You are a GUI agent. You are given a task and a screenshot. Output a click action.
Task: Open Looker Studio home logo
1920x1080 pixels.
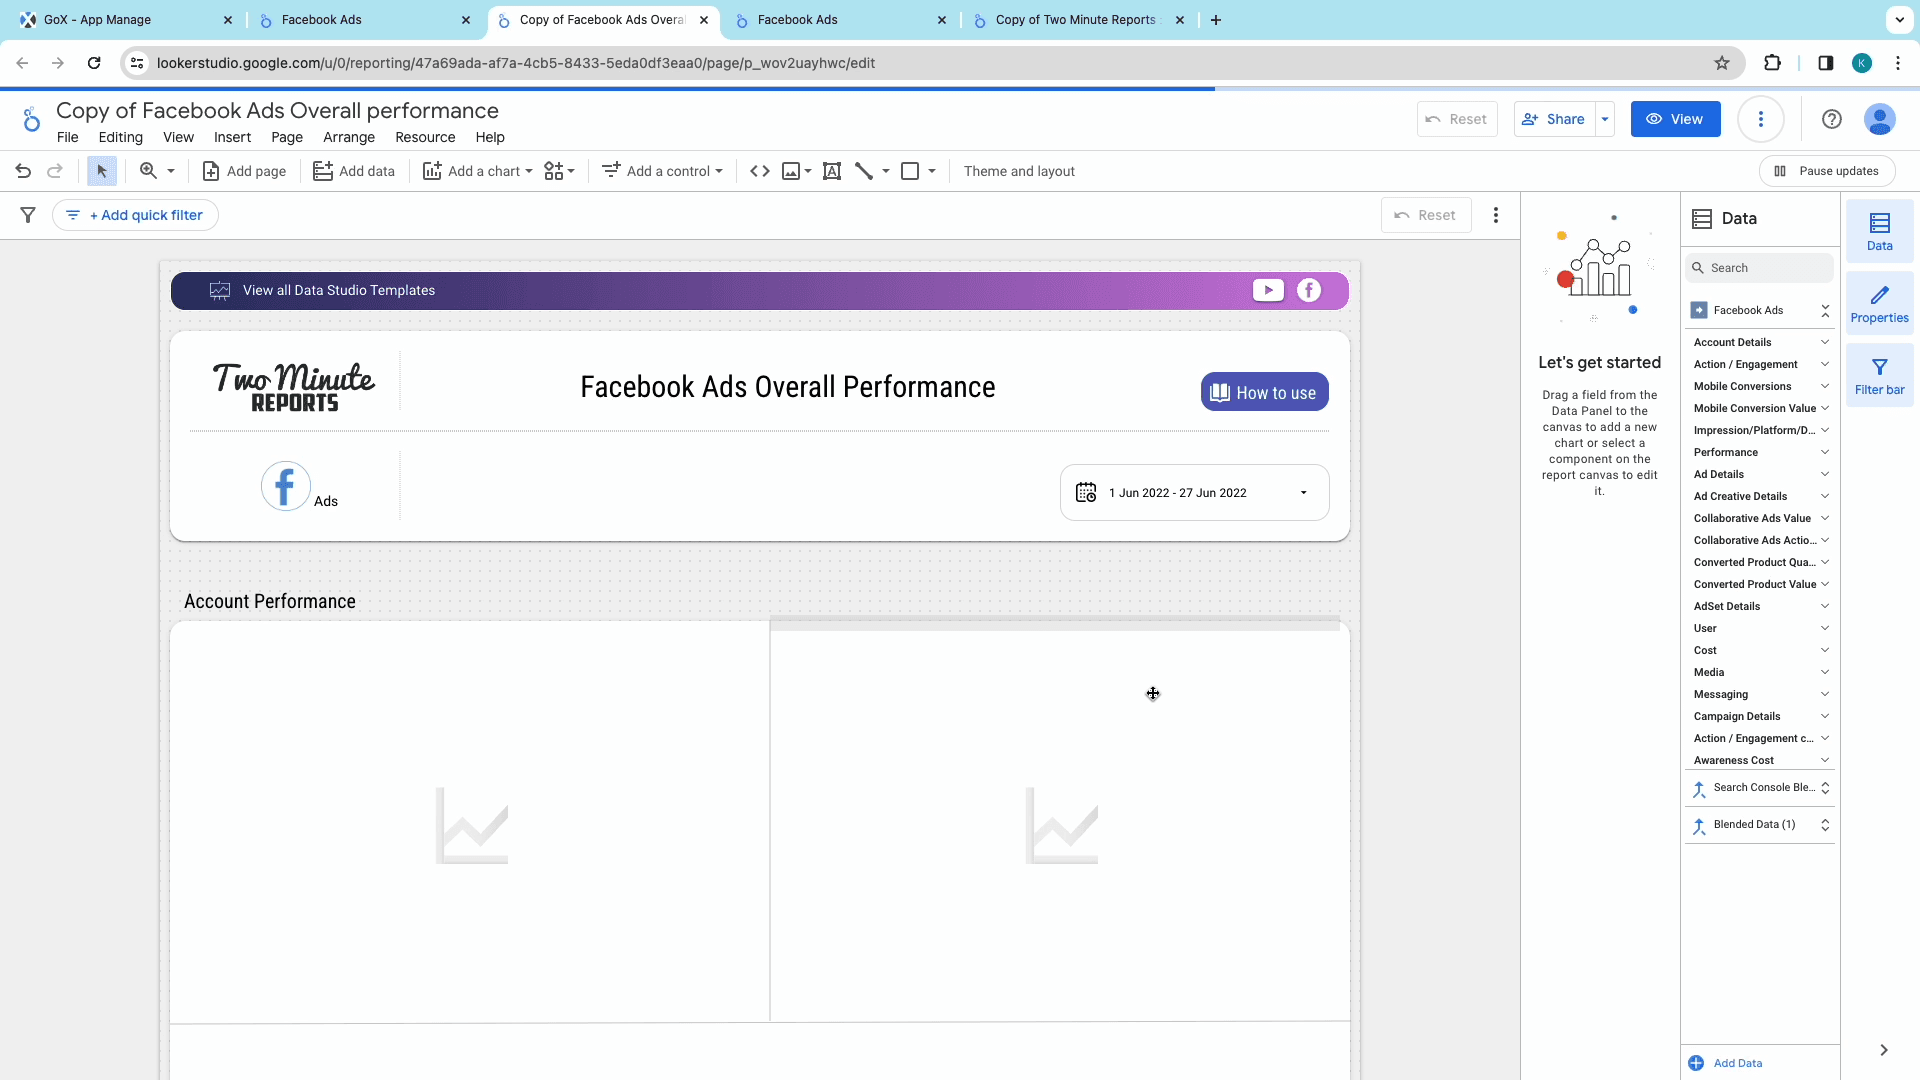click(31, 119)
